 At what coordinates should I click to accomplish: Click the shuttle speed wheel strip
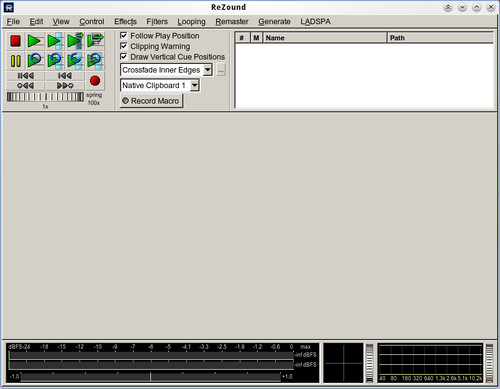[x=45, y=97]
